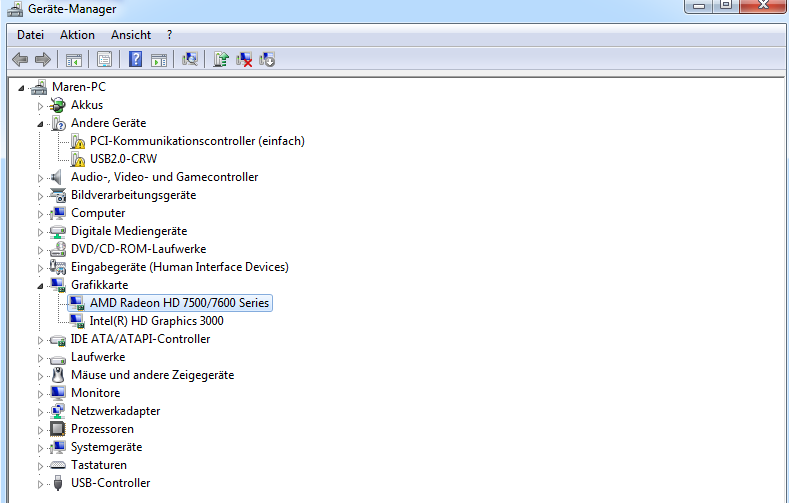This screenshot has height=503, width=789.
Task: Open the ? help menu
Action: coord(170,35)
